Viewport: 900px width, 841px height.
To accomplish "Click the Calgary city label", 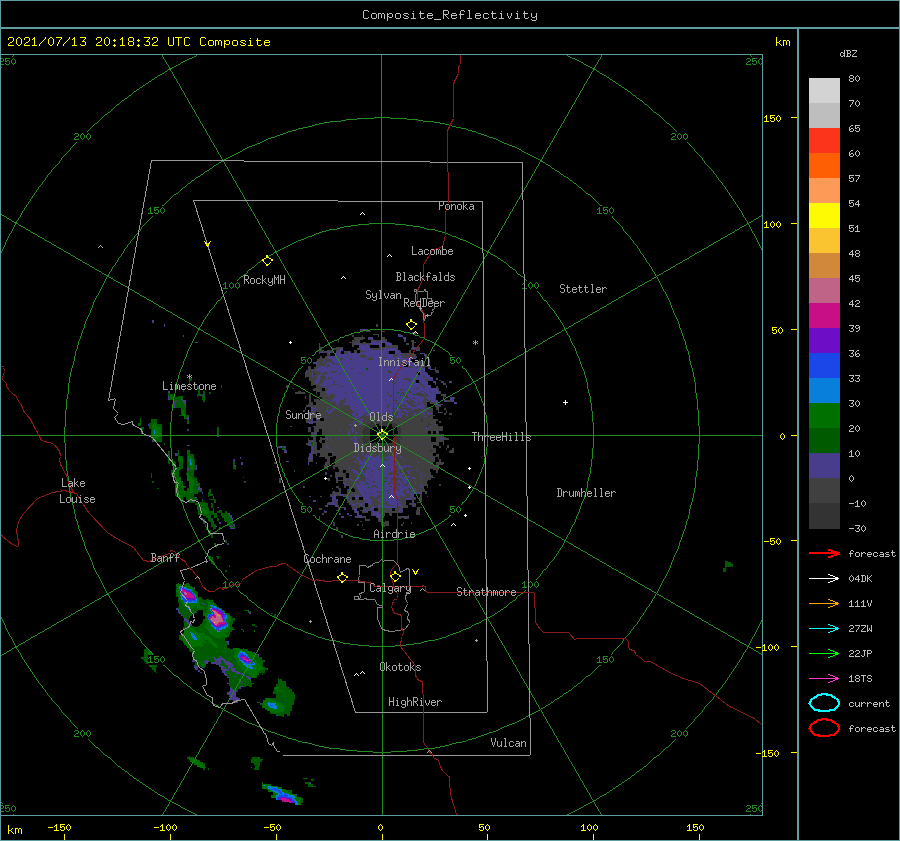I will (x=390, y=588).
